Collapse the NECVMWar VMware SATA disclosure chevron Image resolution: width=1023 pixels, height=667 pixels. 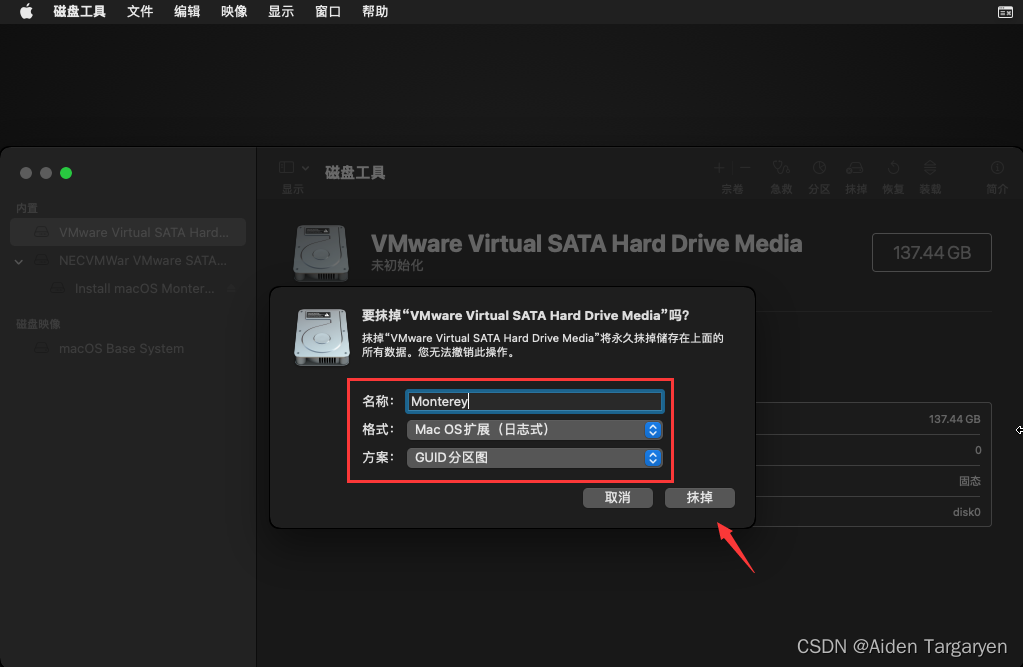tap(19, 262)
